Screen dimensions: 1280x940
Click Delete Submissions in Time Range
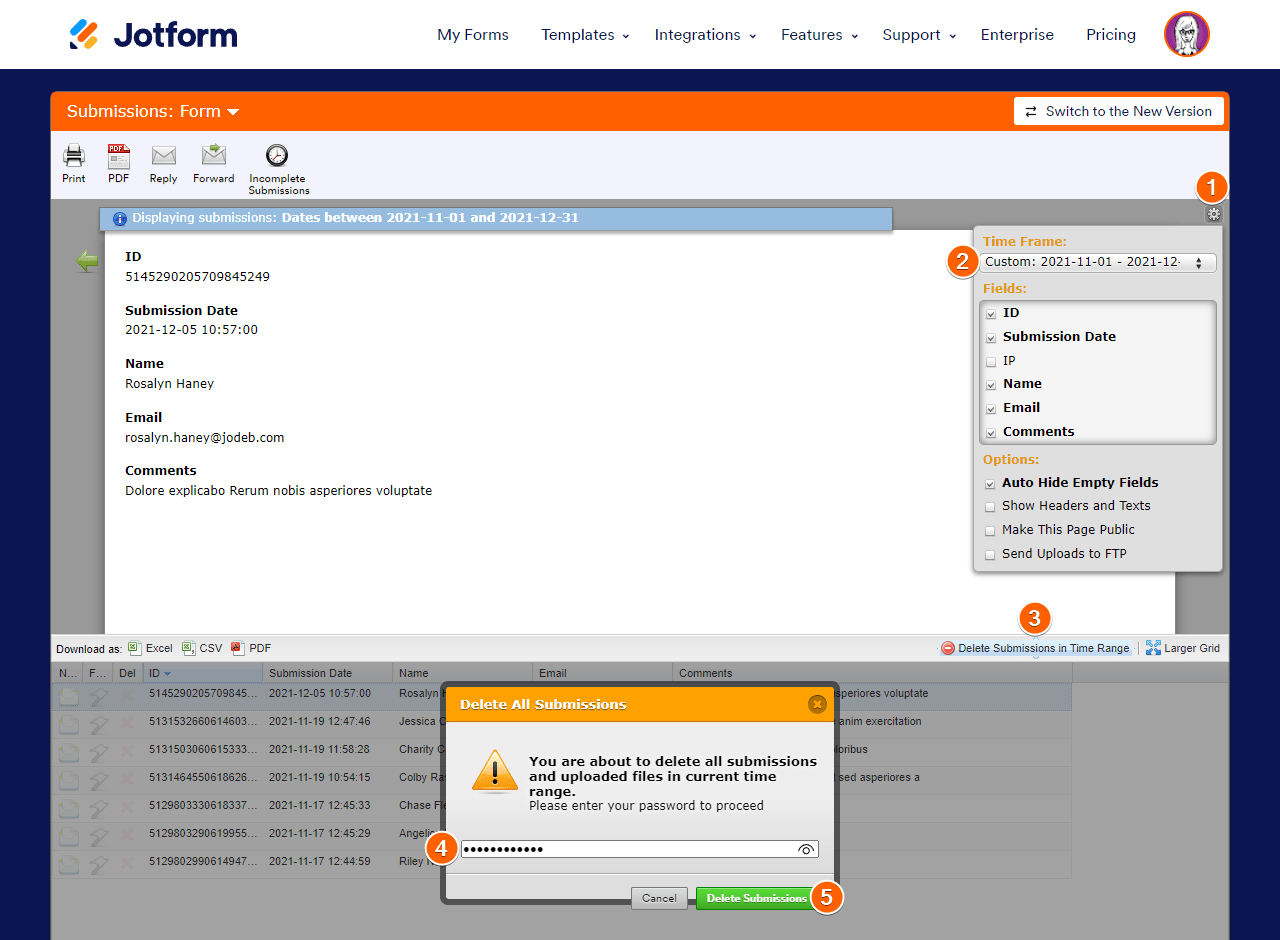point(1035,648)
